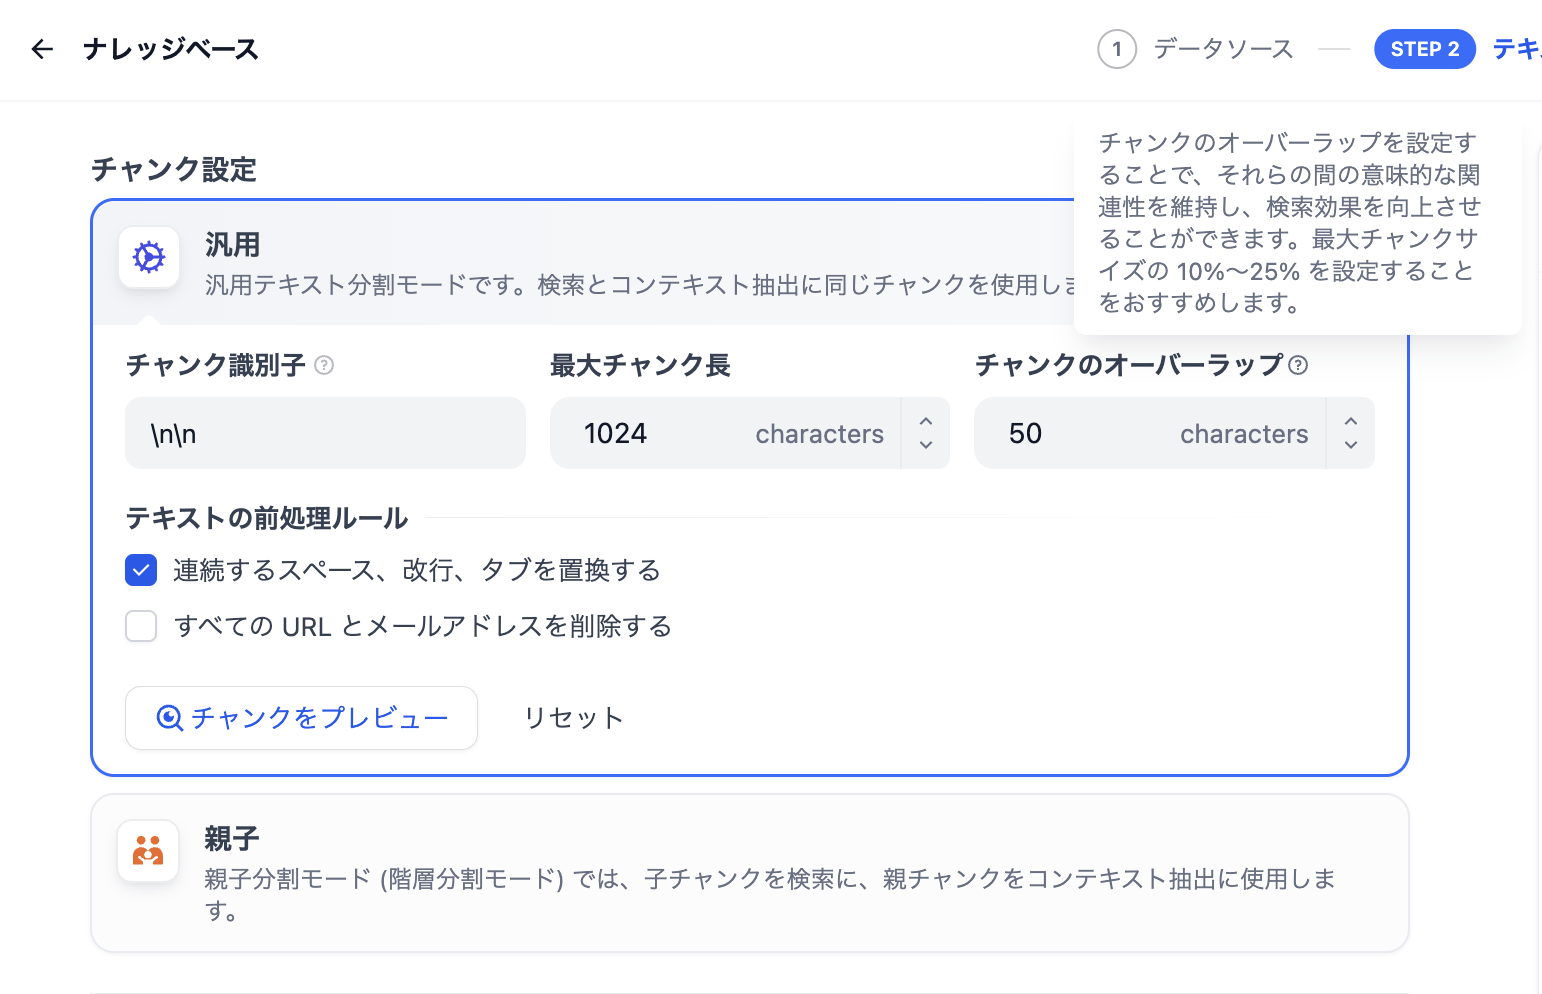
Task: Uncheck 連続するスペース、改行、タブを置換する
Action: pyautogui.click(x=141, y=570)
